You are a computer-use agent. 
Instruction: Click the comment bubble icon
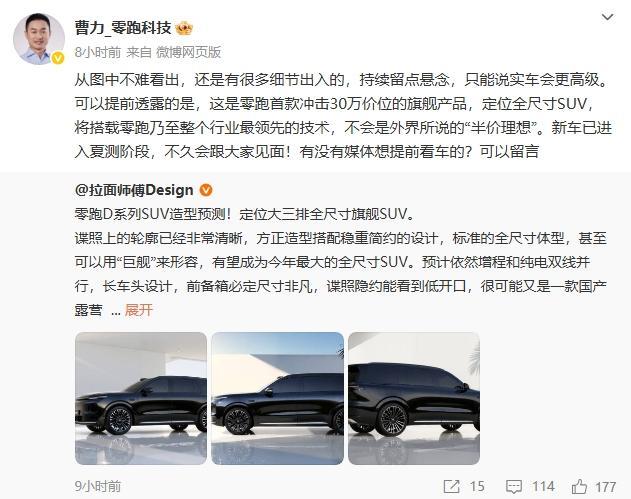513,487
